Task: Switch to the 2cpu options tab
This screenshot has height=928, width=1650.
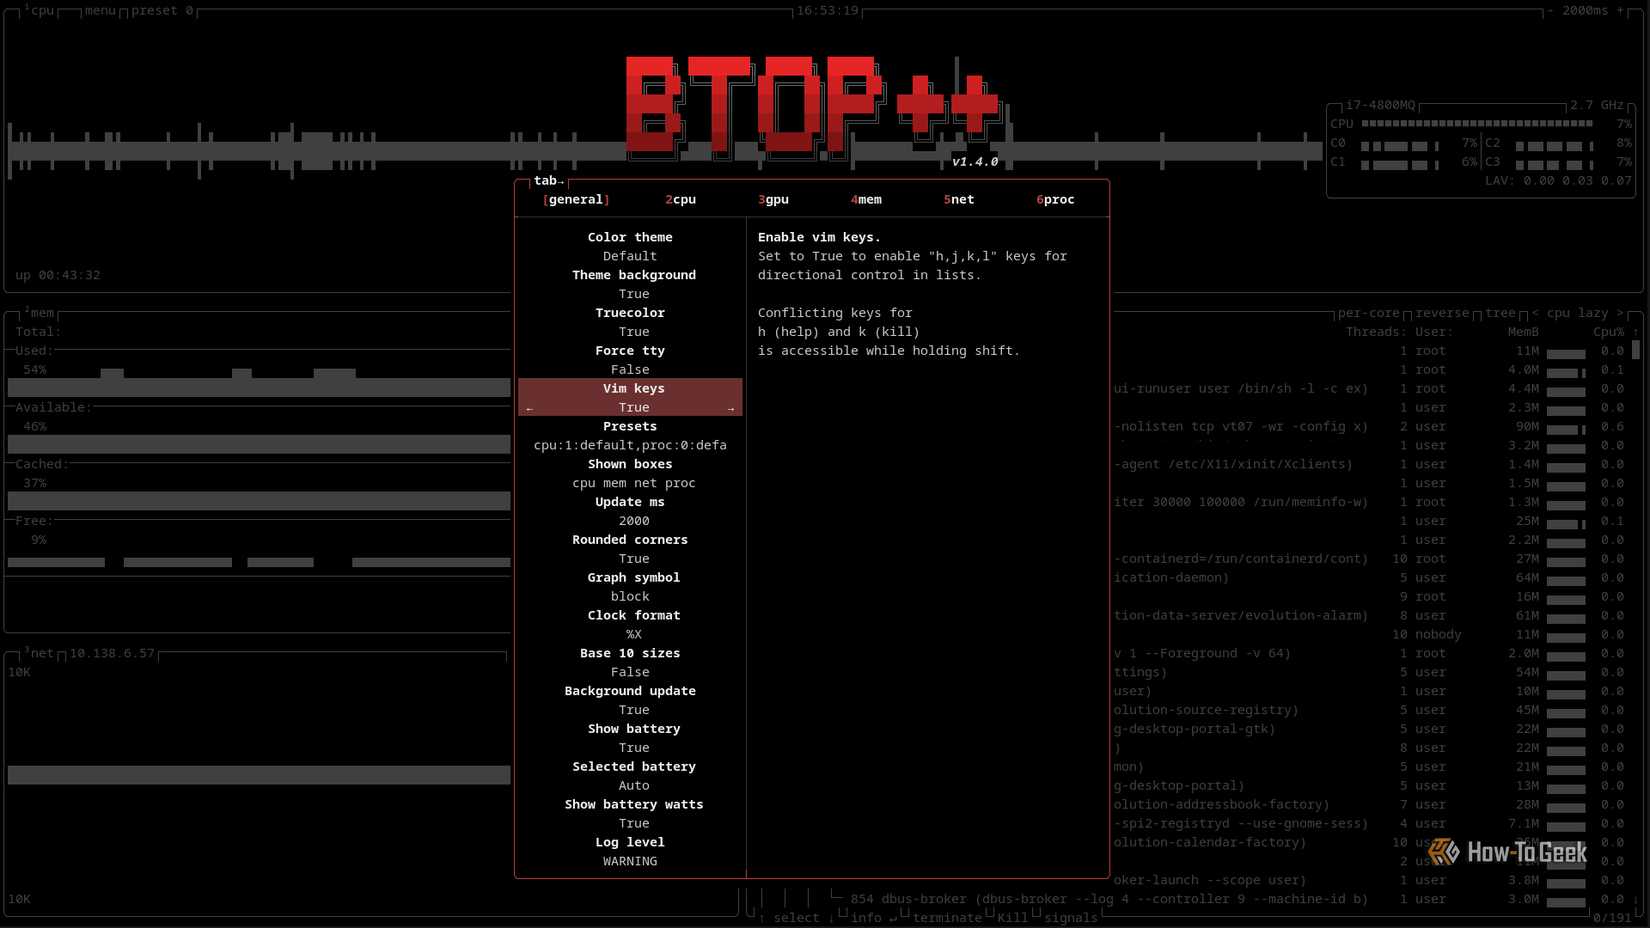Action: coord(681,199)
